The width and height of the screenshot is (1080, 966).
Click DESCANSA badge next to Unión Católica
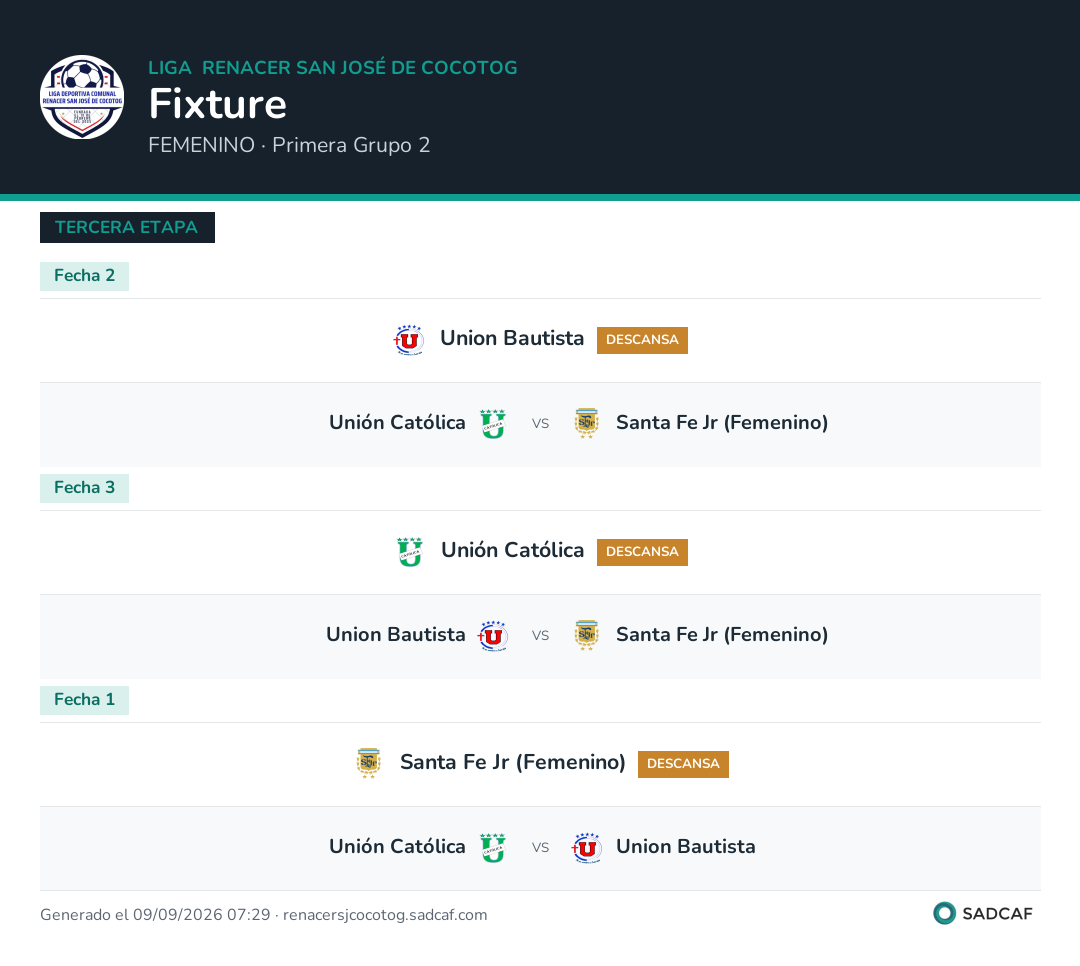click(x=642, y=552)
